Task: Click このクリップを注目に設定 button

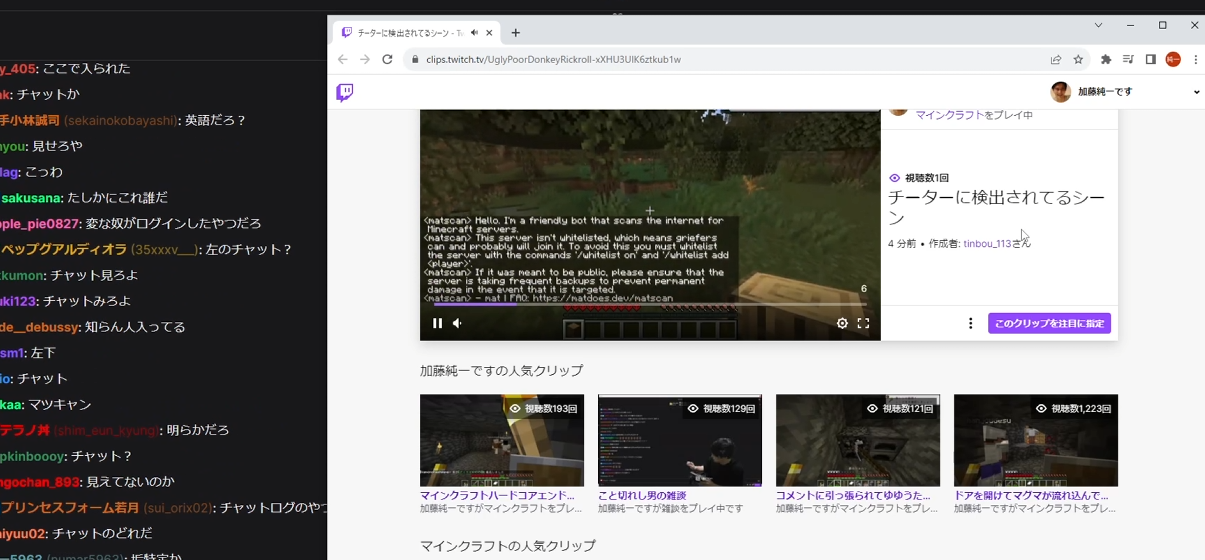Action: click(1049, 323)
